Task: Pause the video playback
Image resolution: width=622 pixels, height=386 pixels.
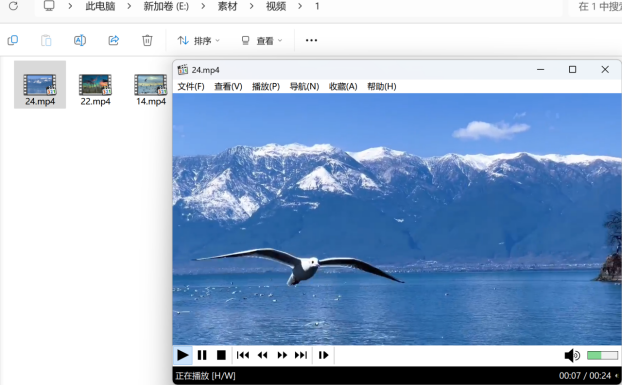Action: (202, 355)
